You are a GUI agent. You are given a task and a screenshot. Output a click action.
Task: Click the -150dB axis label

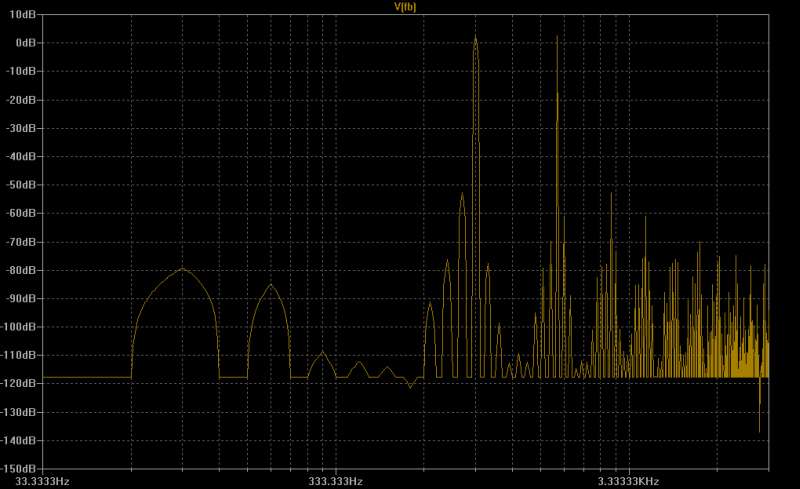[19, 468]
